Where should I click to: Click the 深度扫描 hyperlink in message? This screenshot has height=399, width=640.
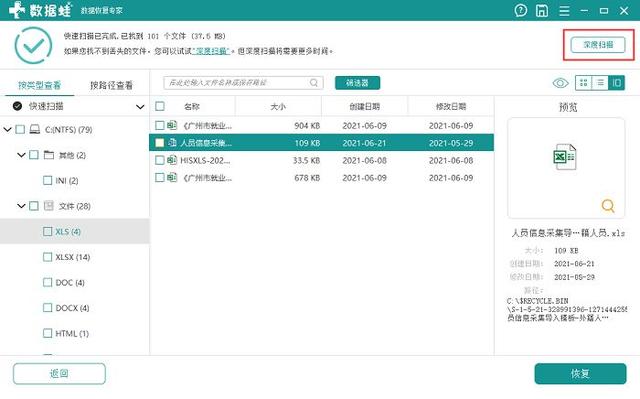tap(212, 51)
